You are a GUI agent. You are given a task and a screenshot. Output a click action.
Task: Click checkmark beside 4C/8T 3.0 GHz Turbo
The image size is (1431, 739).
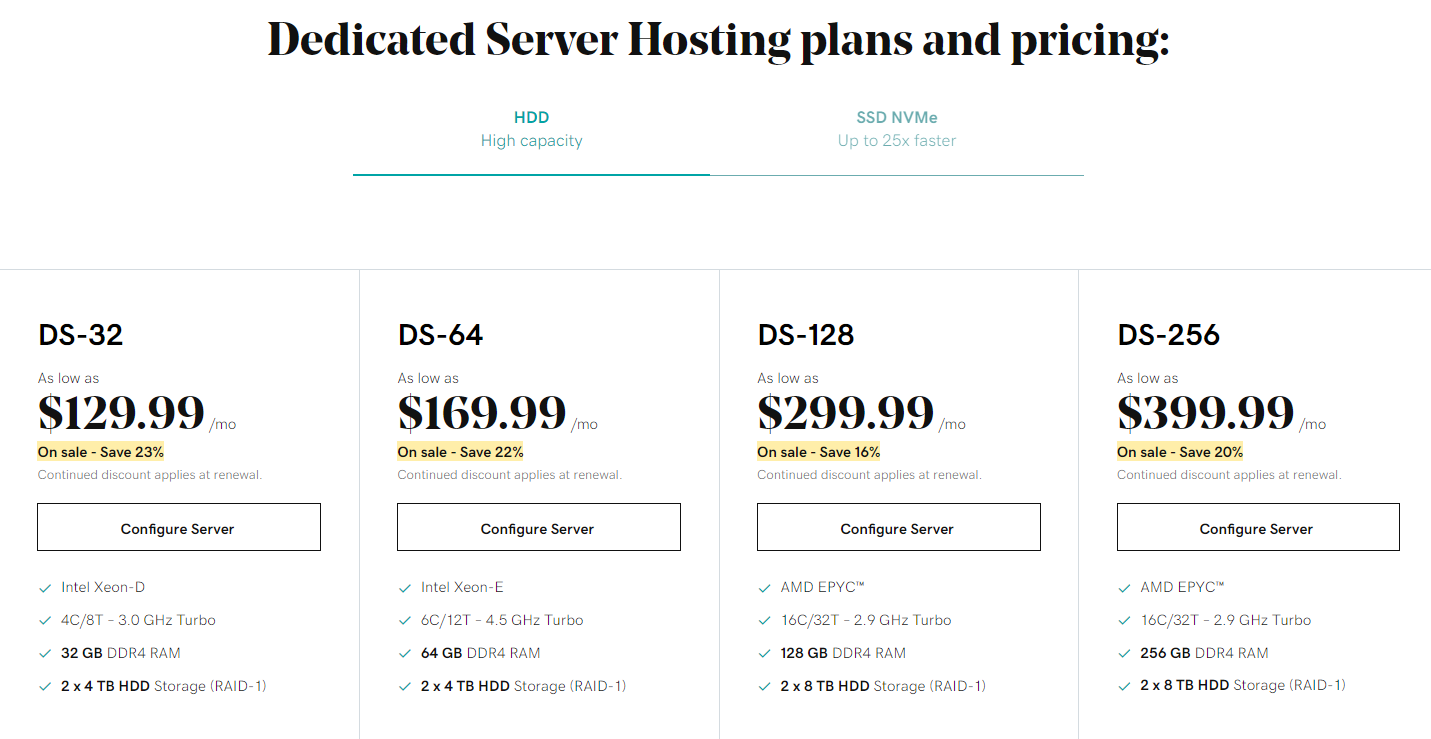tap(45, 621)
